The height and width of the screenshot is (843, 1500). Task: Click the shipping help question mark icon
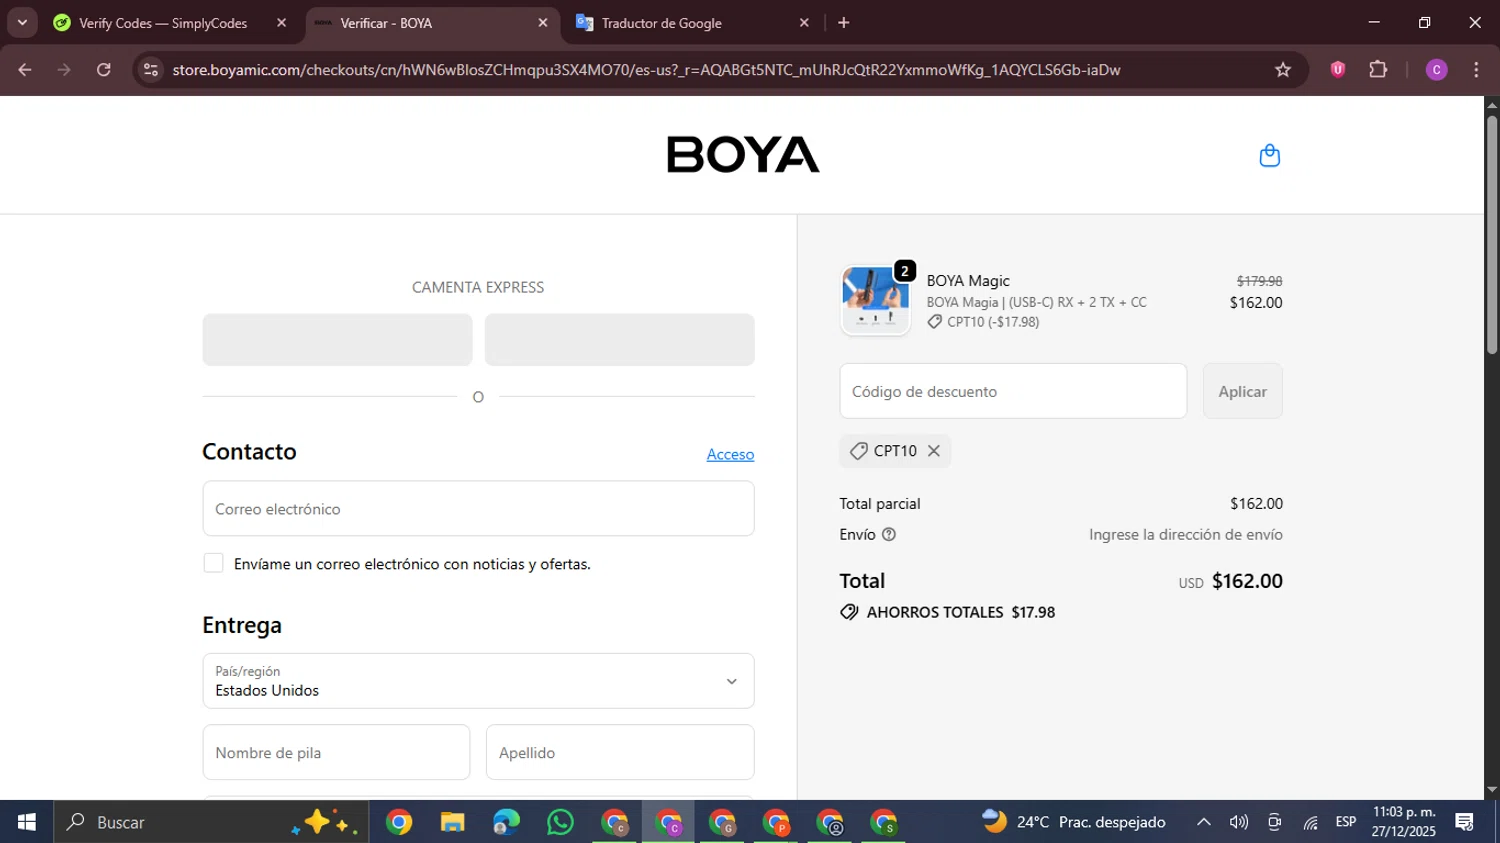889,535
